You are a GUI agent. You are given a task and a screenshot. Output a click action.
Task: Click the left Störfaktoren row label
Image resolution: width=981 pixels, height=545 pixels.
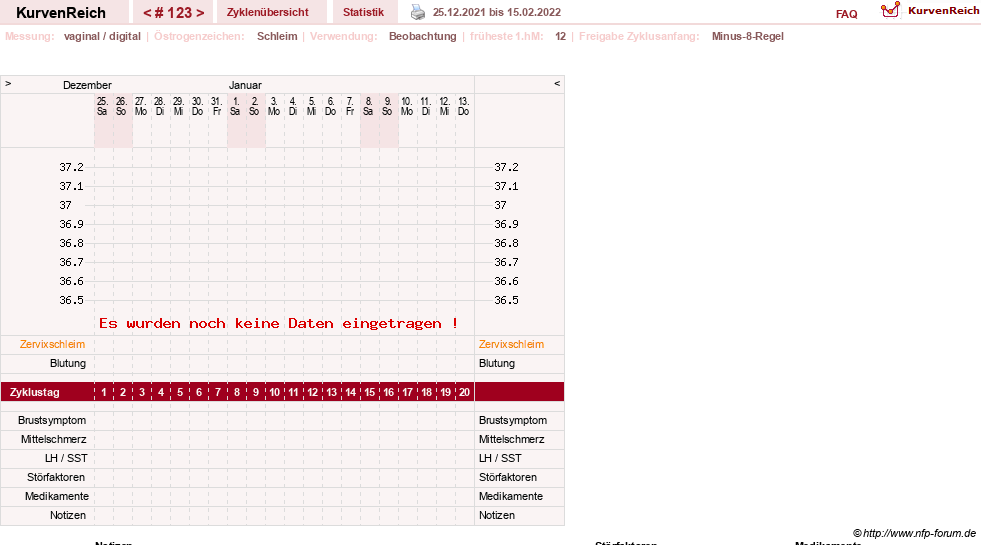pyautogui.click(x=56, y=477)
